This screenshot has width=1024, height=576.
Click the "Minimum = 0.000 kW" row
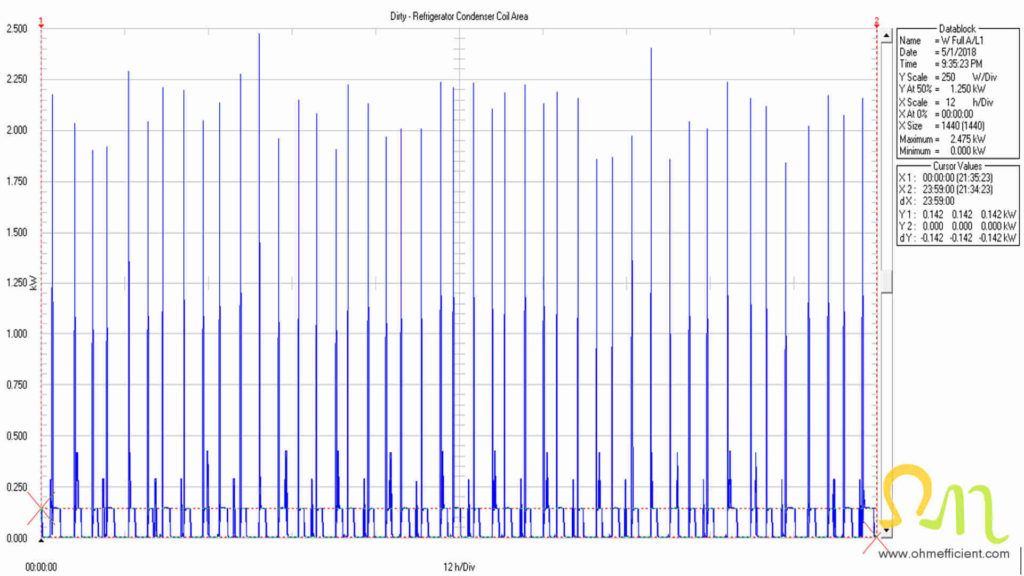[942, 151]
